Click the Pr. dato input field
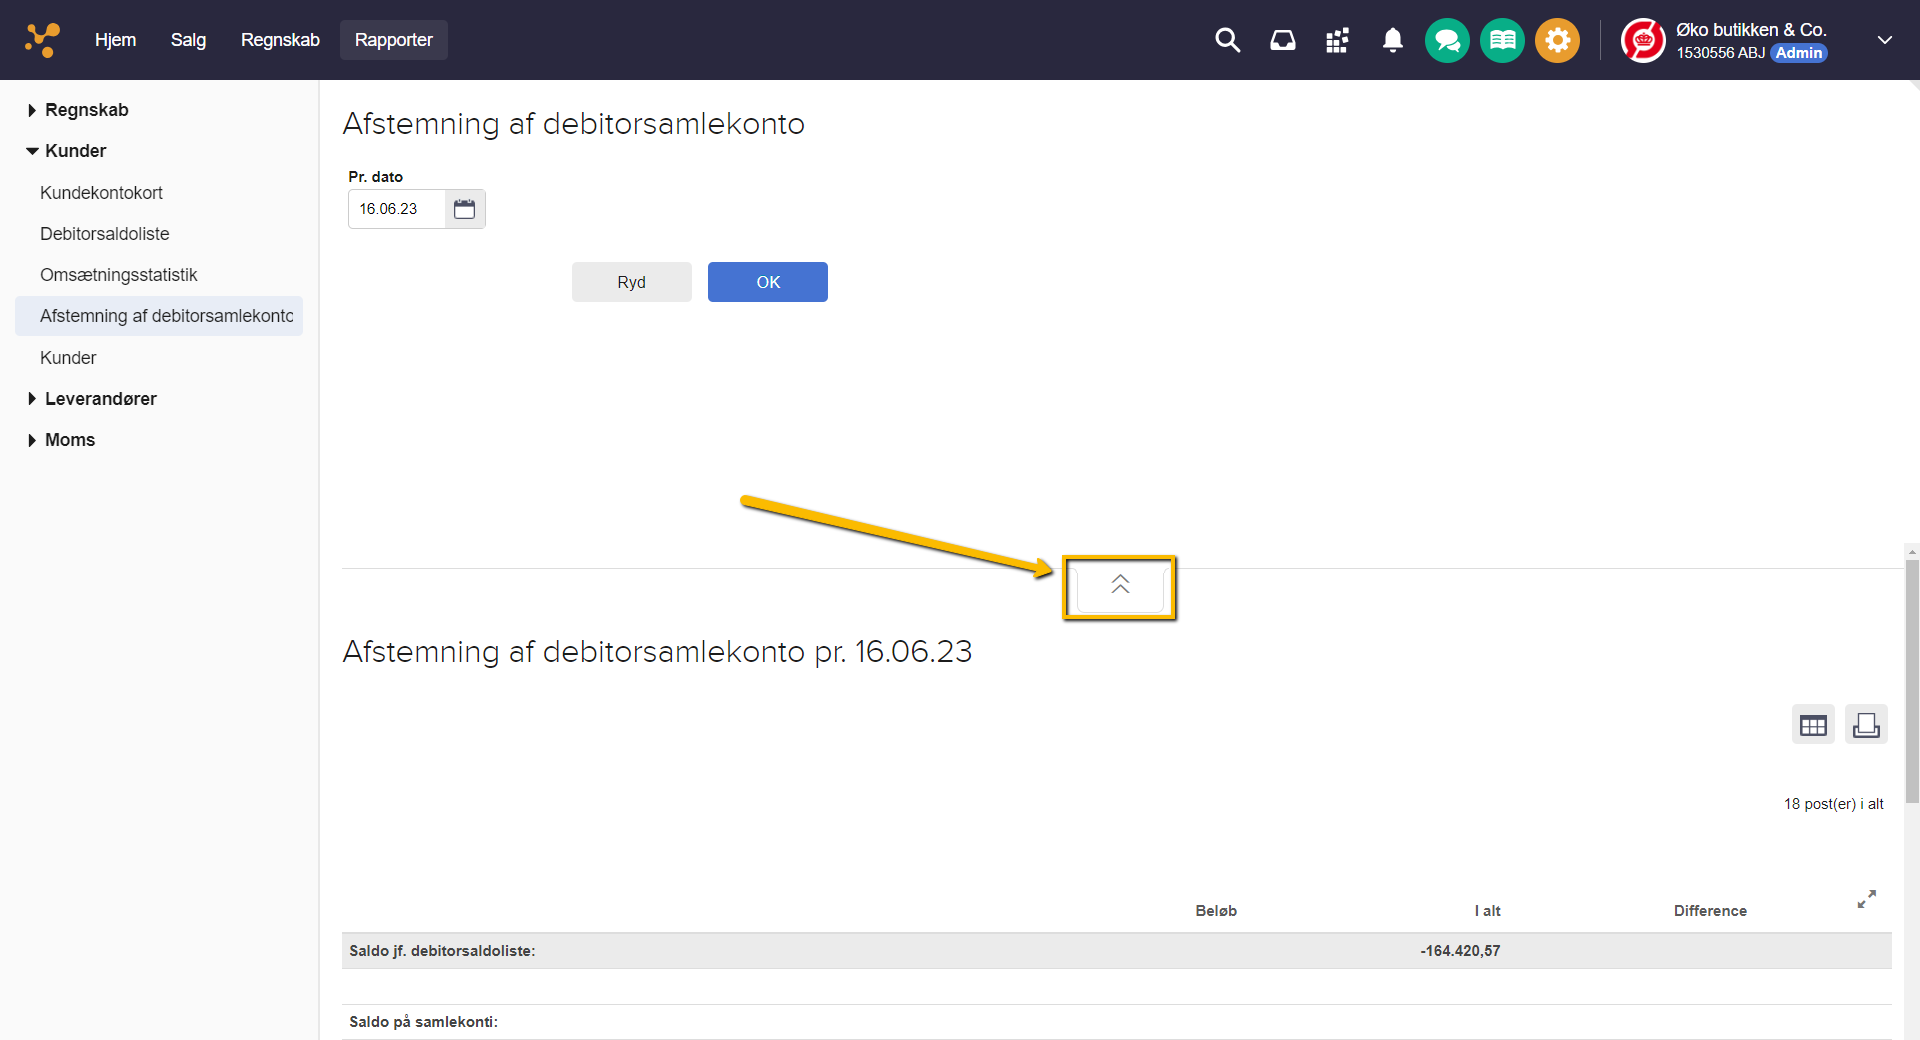The height and width of the screenshot is (1040, 1920). click(x=397, y=209)
